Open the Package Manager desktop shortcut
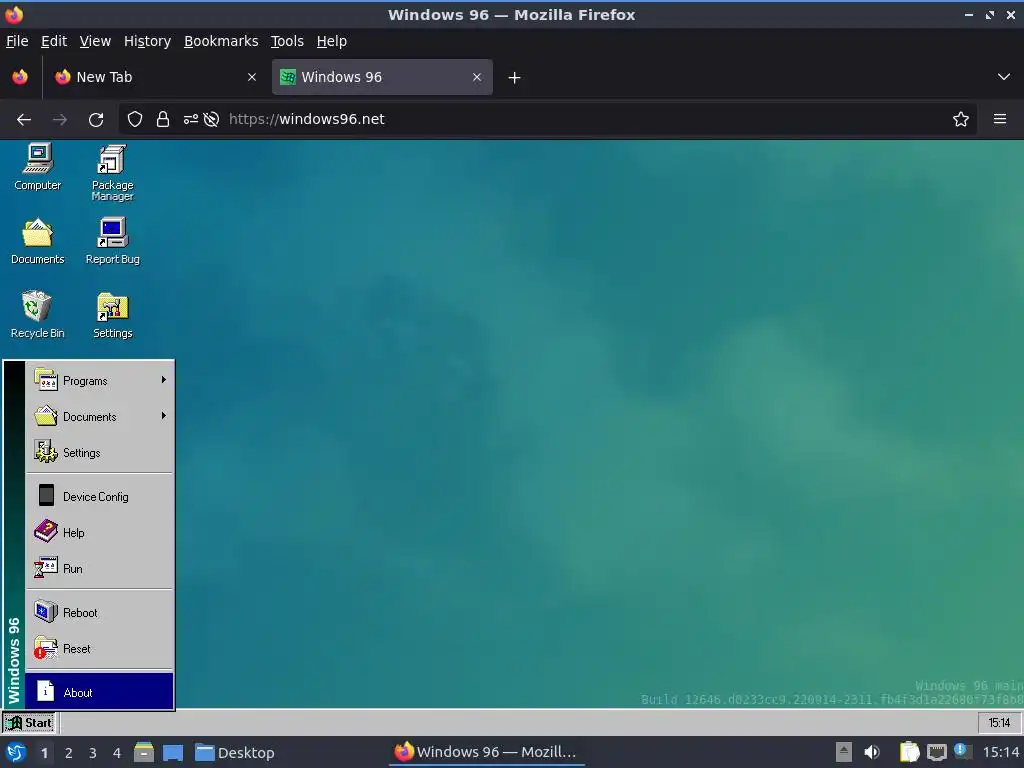 pos(112,172)
